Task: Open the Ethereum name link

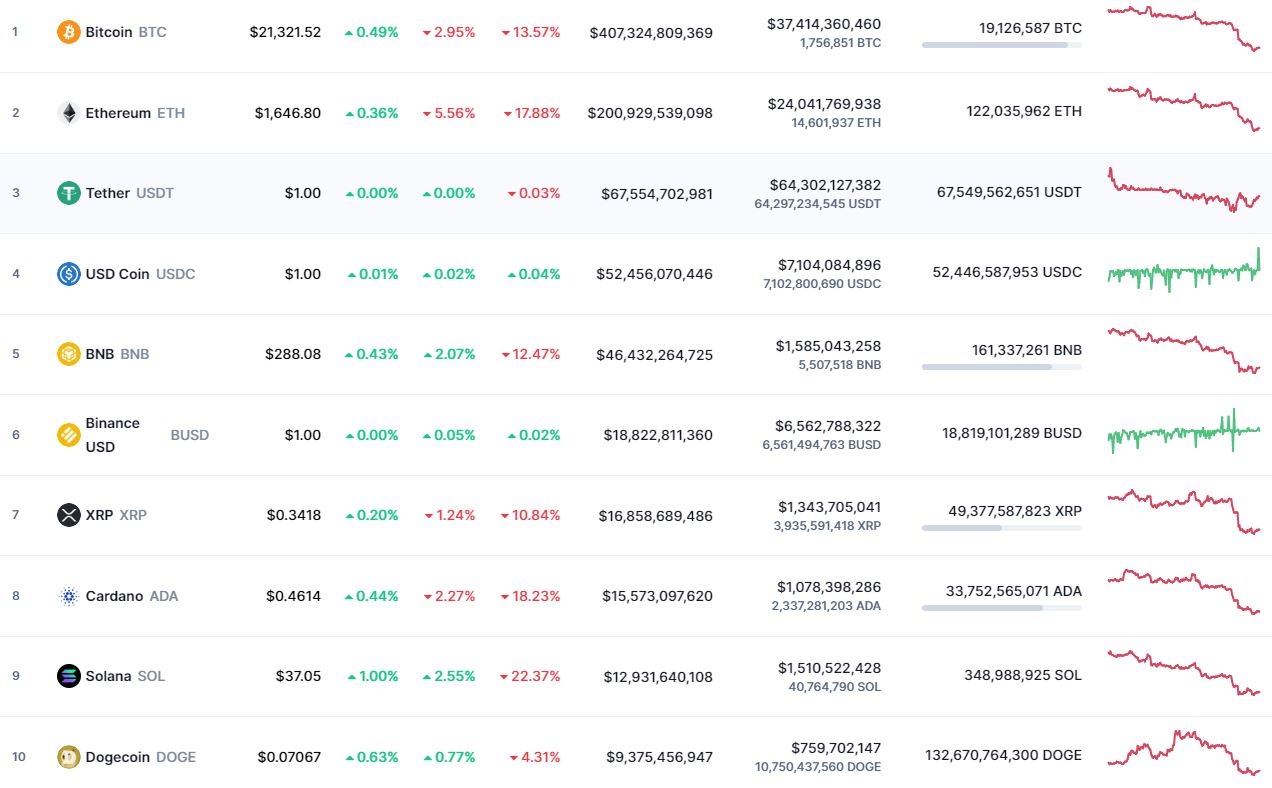Action: (118, 113)
